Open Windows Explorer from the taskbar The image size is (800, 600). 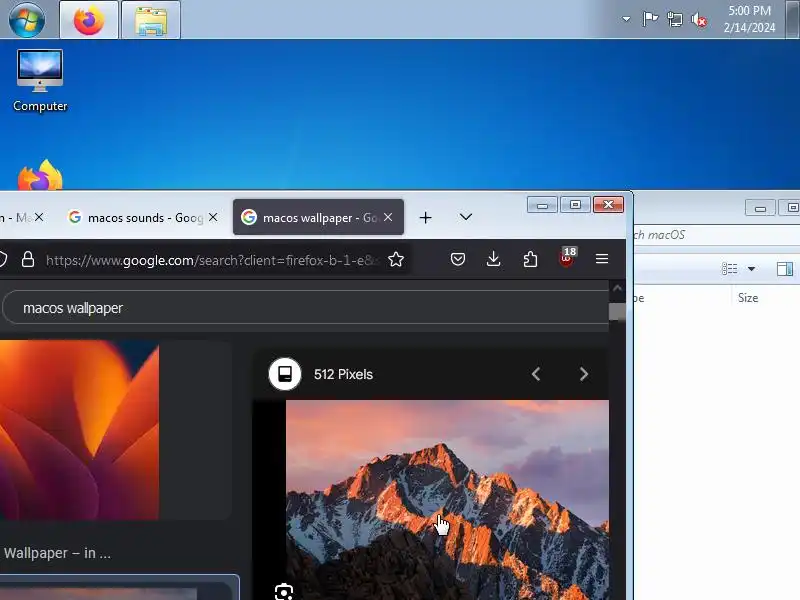(x=151, y=20)
